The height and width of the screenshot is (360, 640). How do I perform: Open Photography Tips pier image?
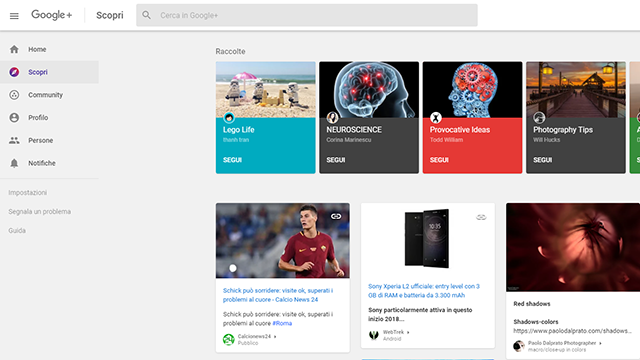tap(576, 89)
